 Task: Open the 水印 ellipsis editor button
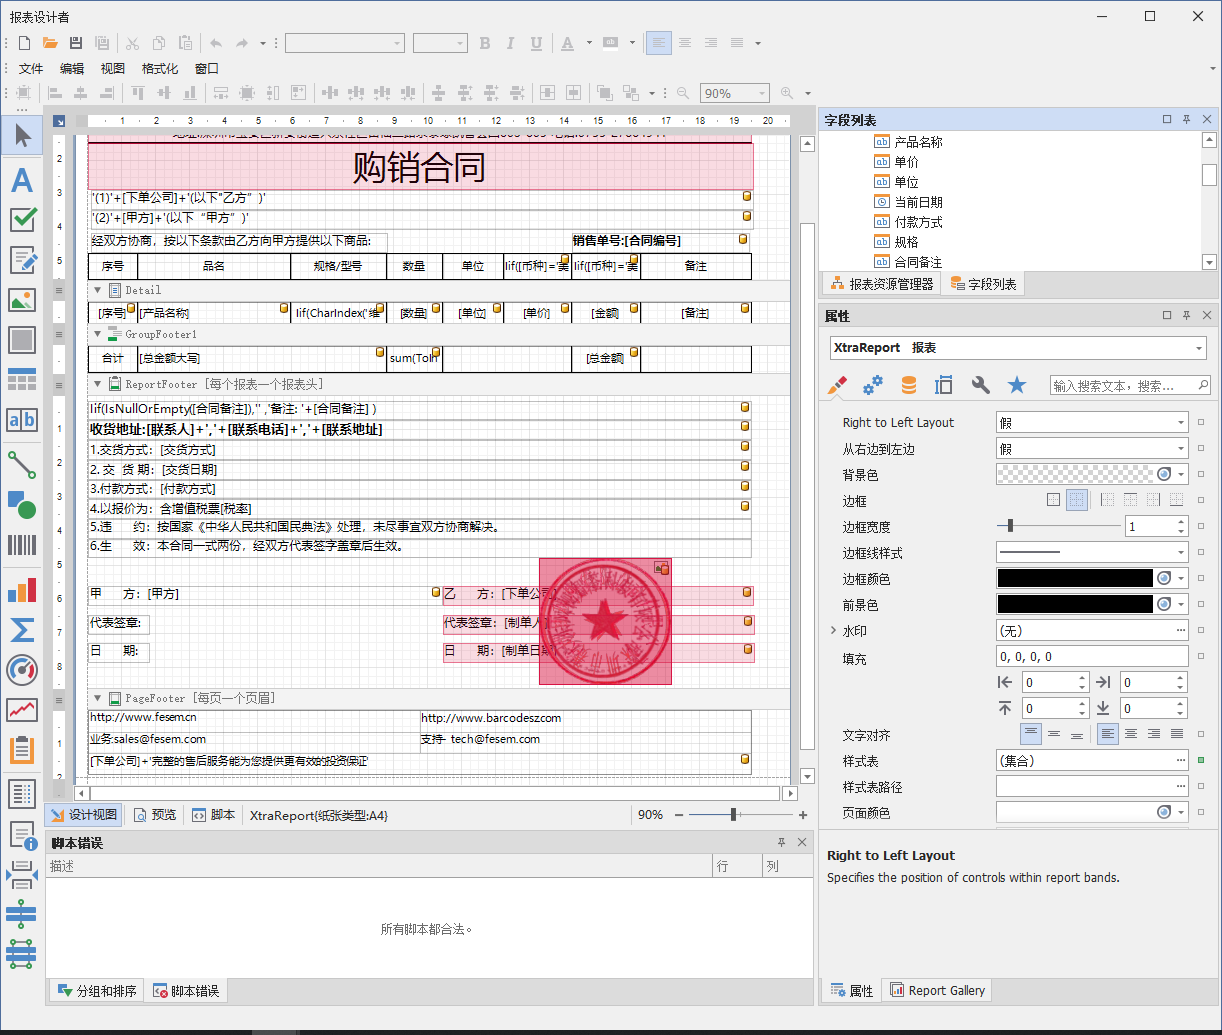point(1181,631)
